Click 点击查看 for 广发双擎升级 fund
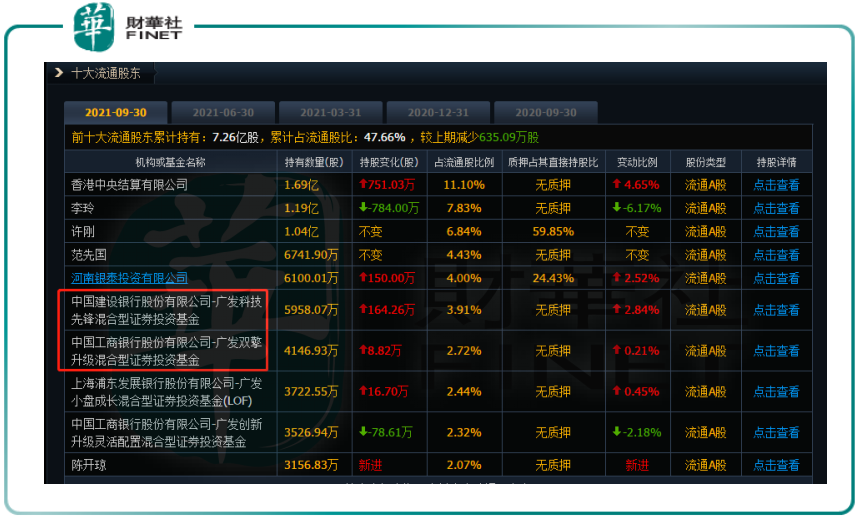Screen dimensions: 860x519 pos(776,351)
